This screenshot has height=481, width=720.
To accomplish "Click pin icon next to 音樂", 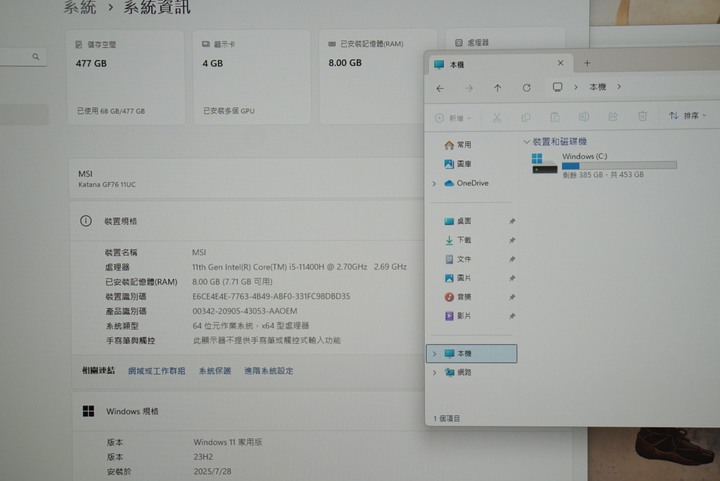I will pos(512,297).
